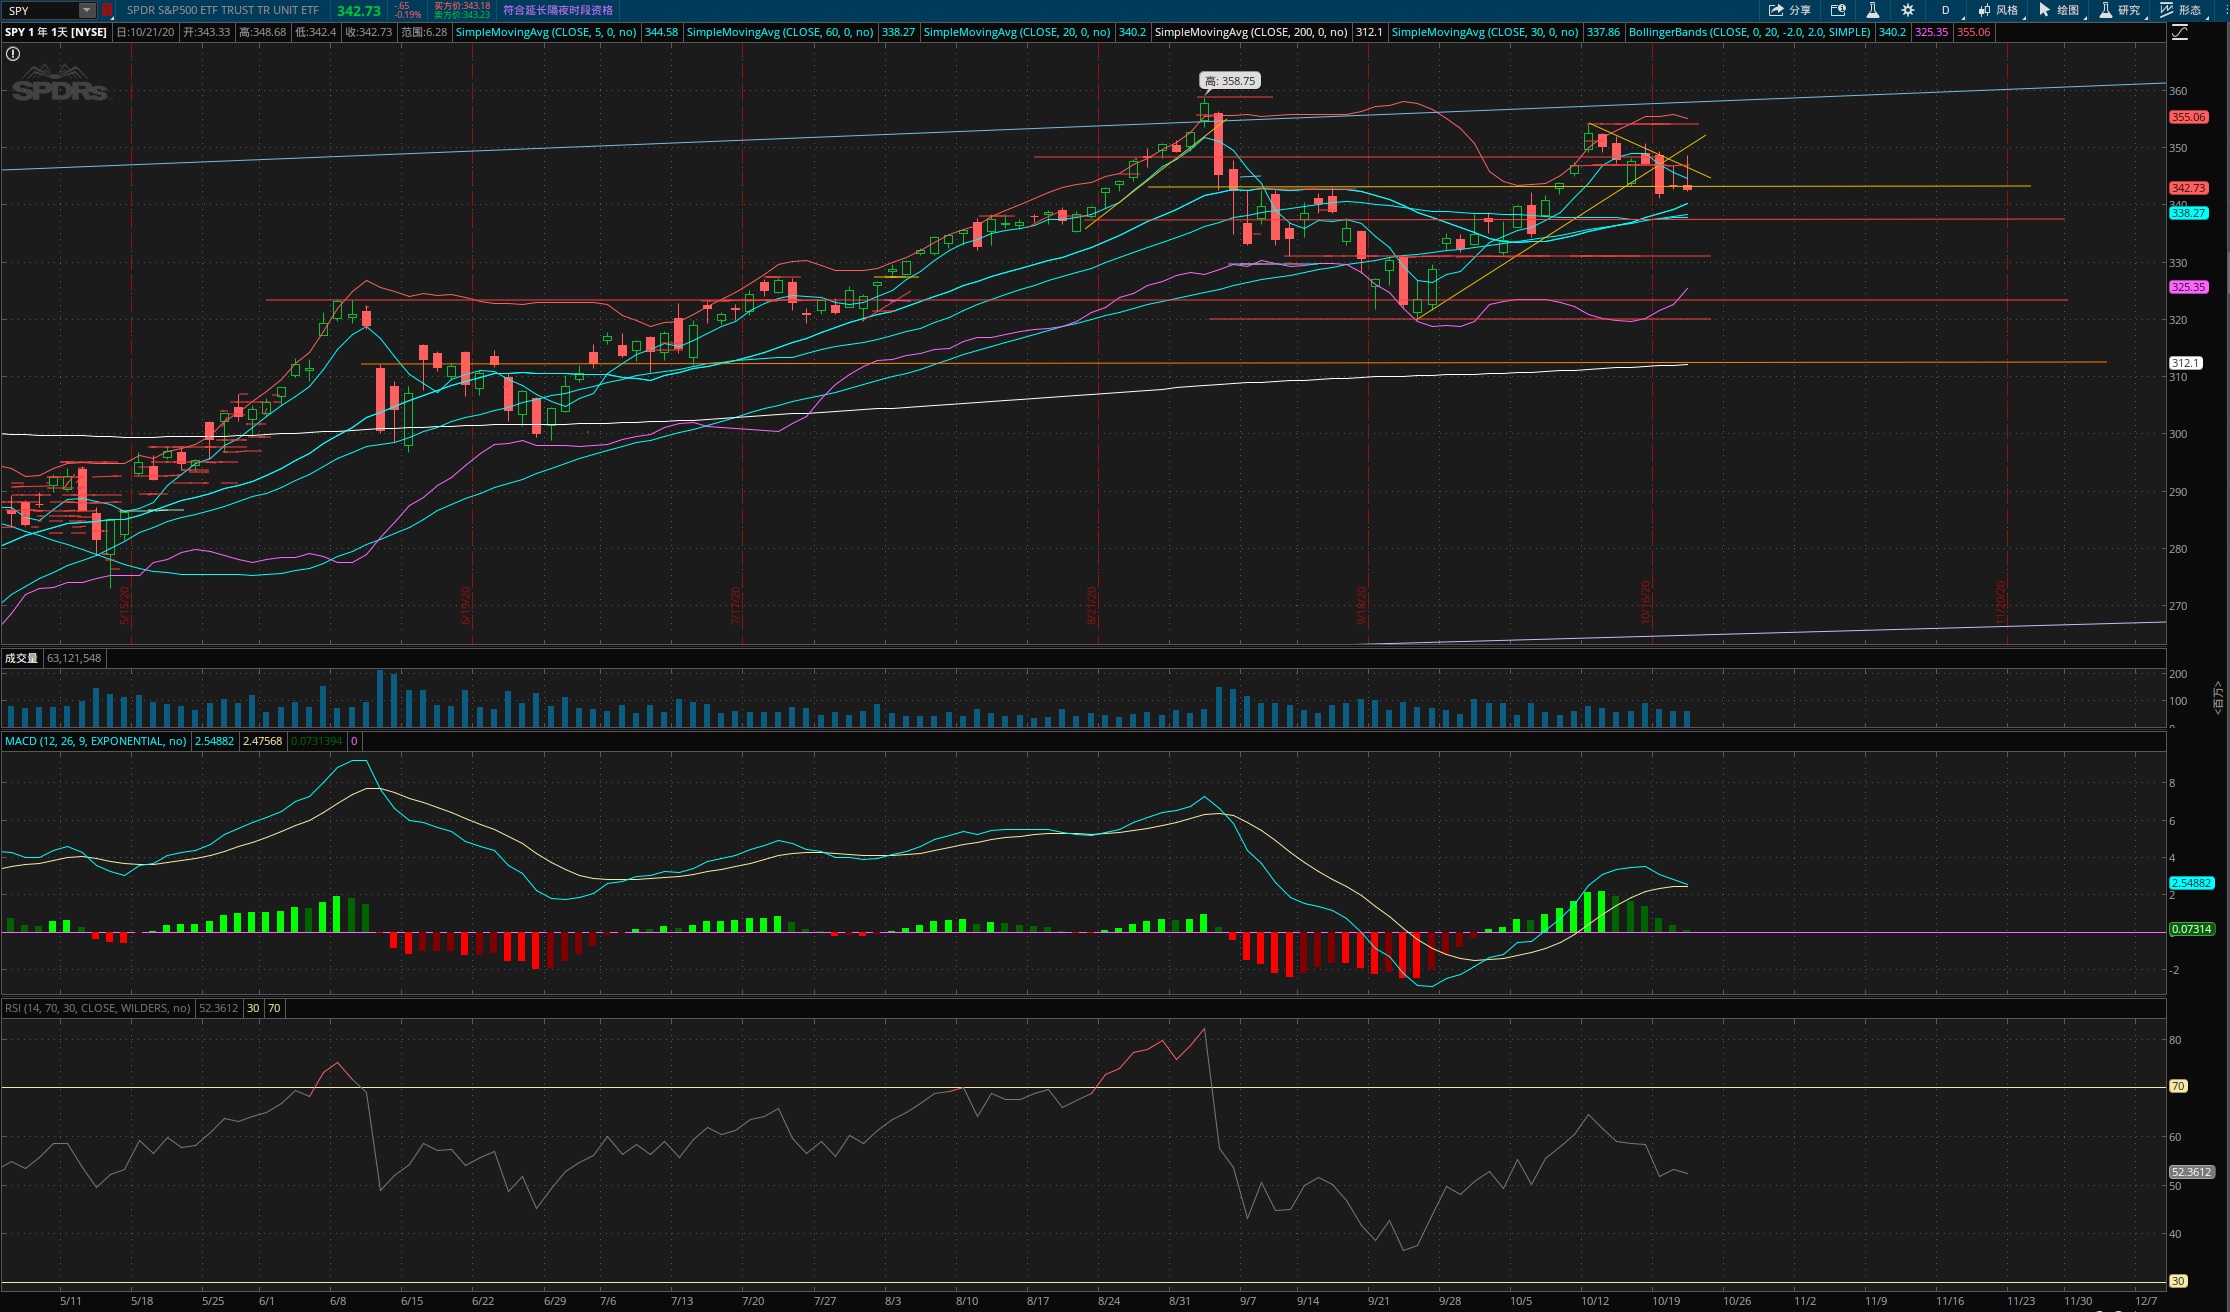Click the 10/19 date on time axis
The width and height of the screenshot is (2230, 1312).
point(1666,1301)
